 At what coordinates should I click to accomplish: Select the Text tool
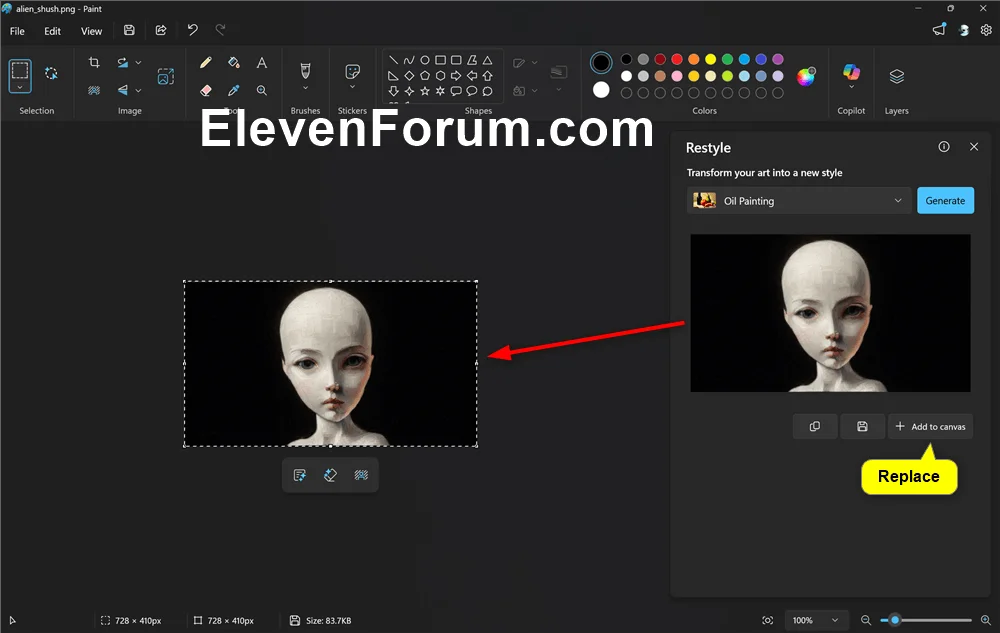tap(261, 62)
